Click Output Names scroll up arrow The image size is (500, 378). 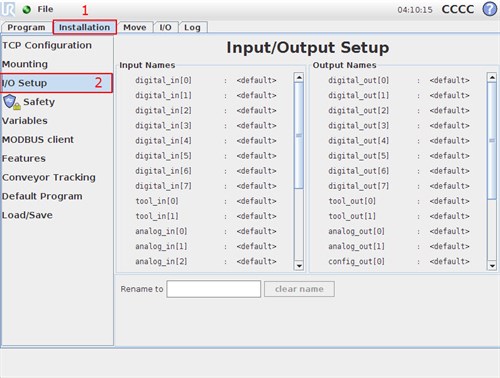tap(492, 77)
